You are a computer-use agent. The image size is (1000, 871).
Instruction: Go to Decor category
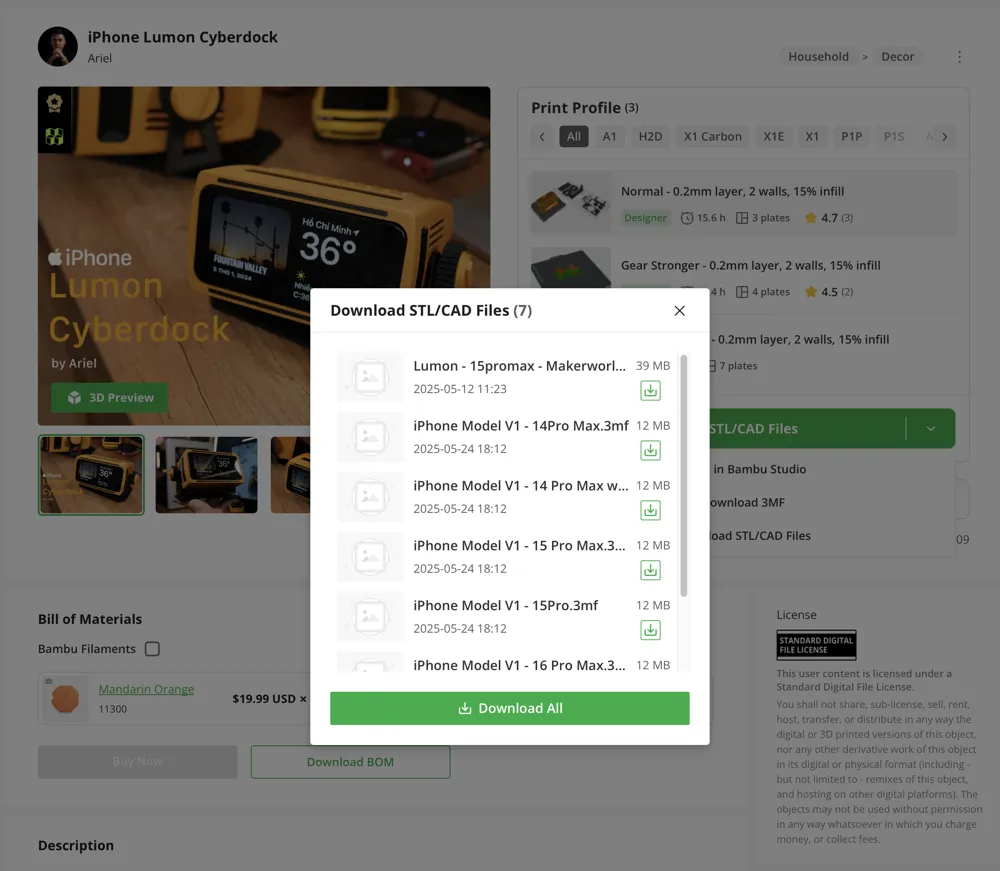point(897,57)
